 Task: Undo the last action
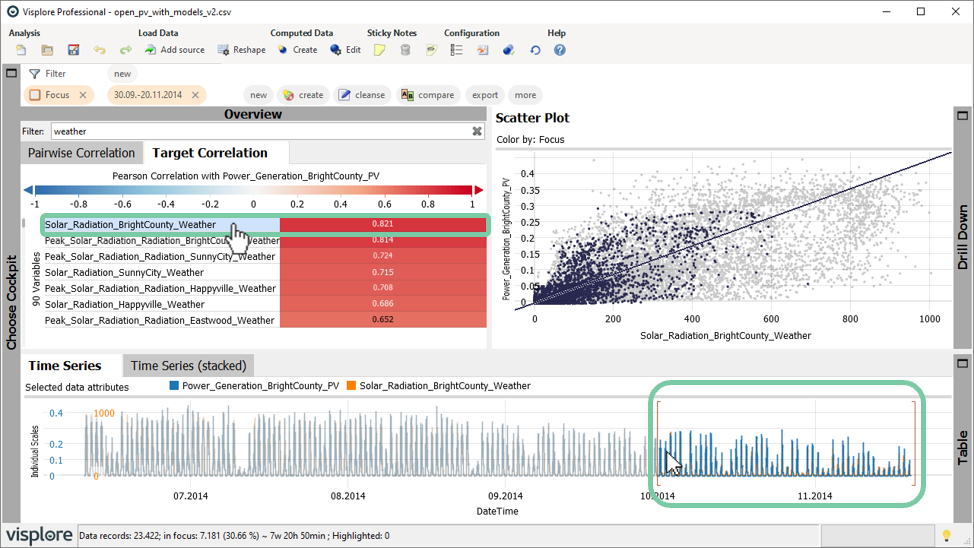(x=99, y=50)
